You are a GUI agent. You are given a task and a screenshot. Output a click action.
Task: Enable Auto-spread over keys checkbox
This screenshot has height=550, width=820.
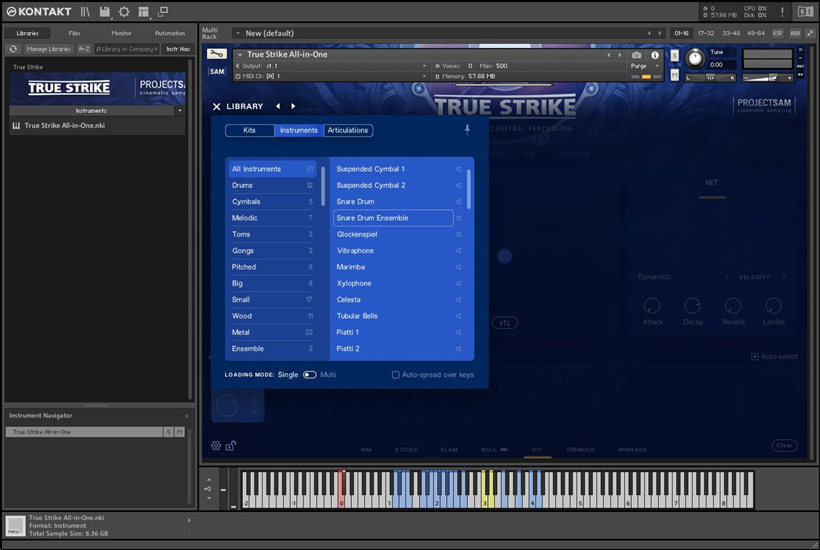396,375
